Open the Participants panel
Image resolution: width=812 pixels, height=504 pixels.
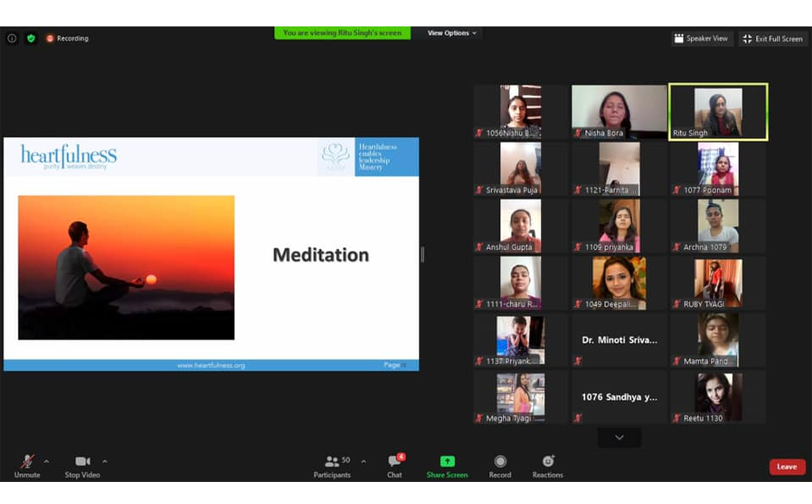[332, 465]
